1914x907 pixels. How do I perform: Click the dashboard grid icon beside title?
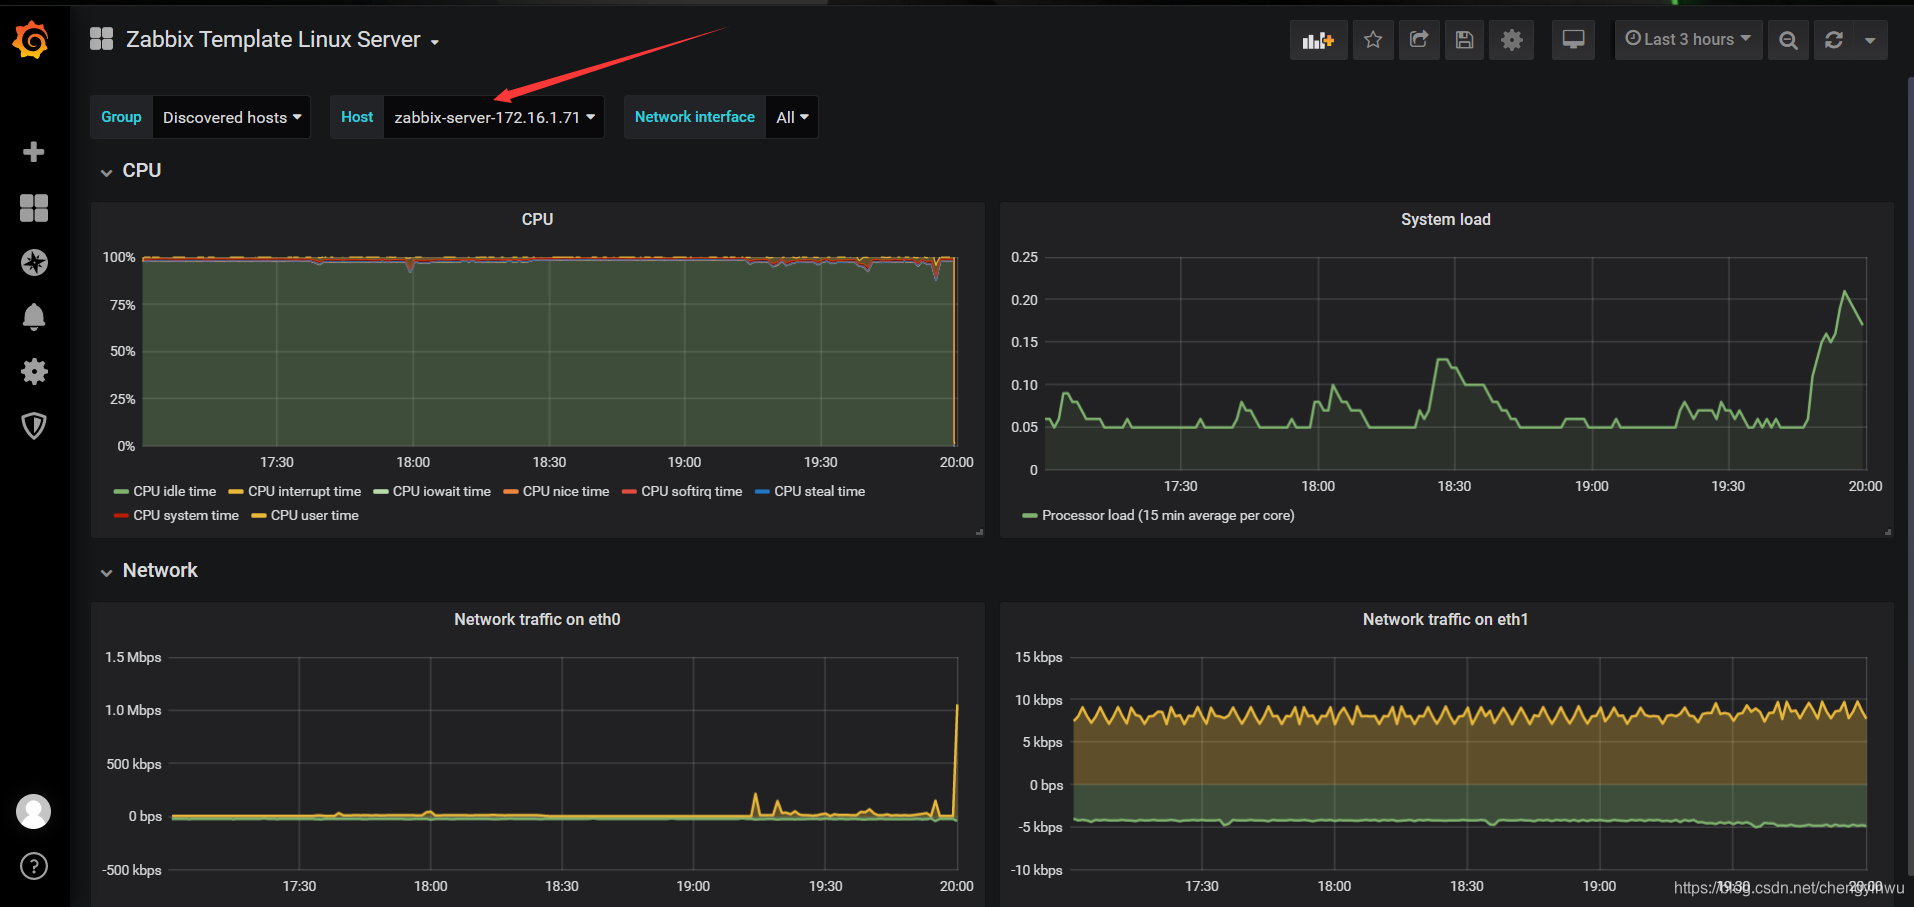tap(101, 39)
